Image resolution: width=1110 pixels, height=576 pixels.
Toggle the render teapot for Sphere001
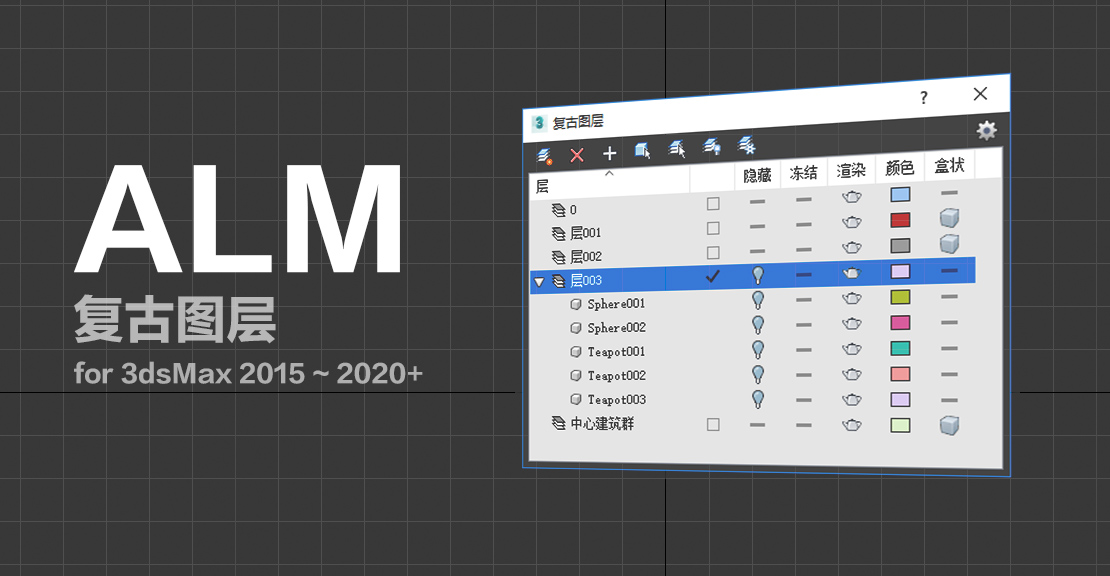point(852,299)
